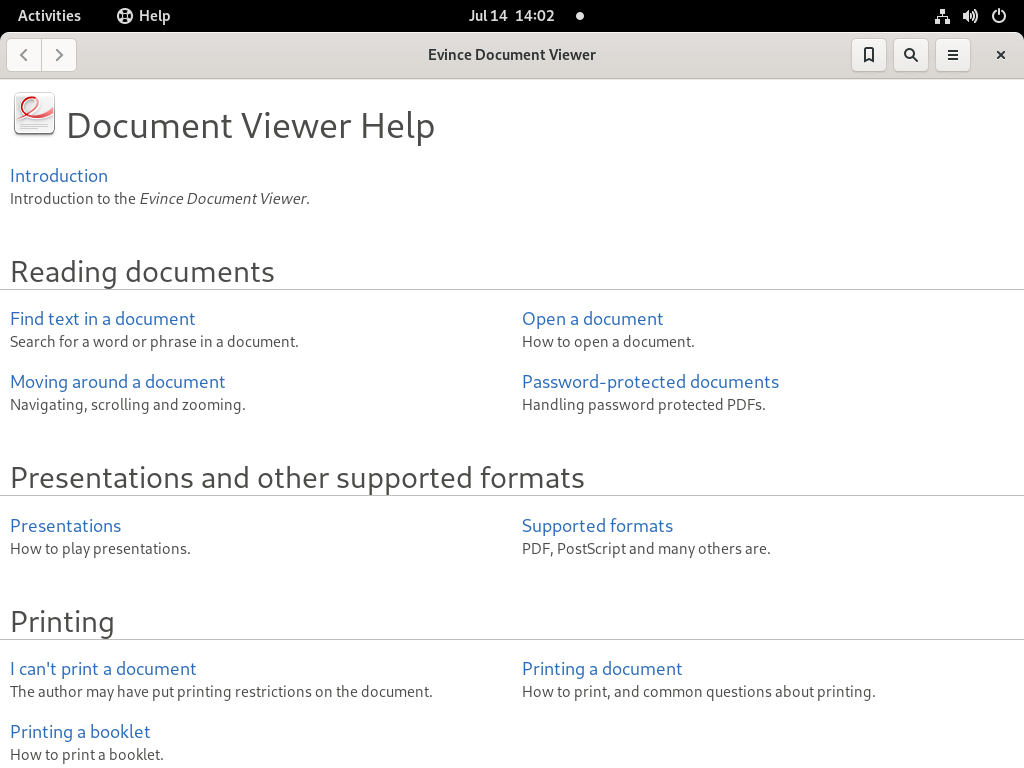Open the search magnifier in header

click(x=910, y=55)
